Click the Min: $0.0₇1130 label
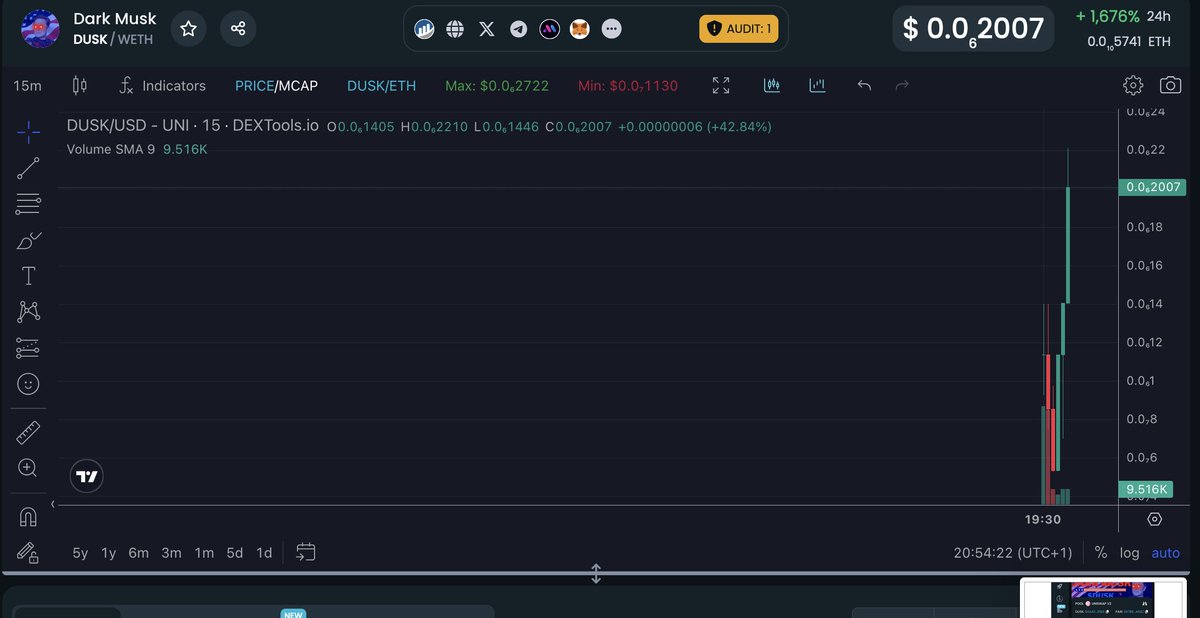 [628, 86]
